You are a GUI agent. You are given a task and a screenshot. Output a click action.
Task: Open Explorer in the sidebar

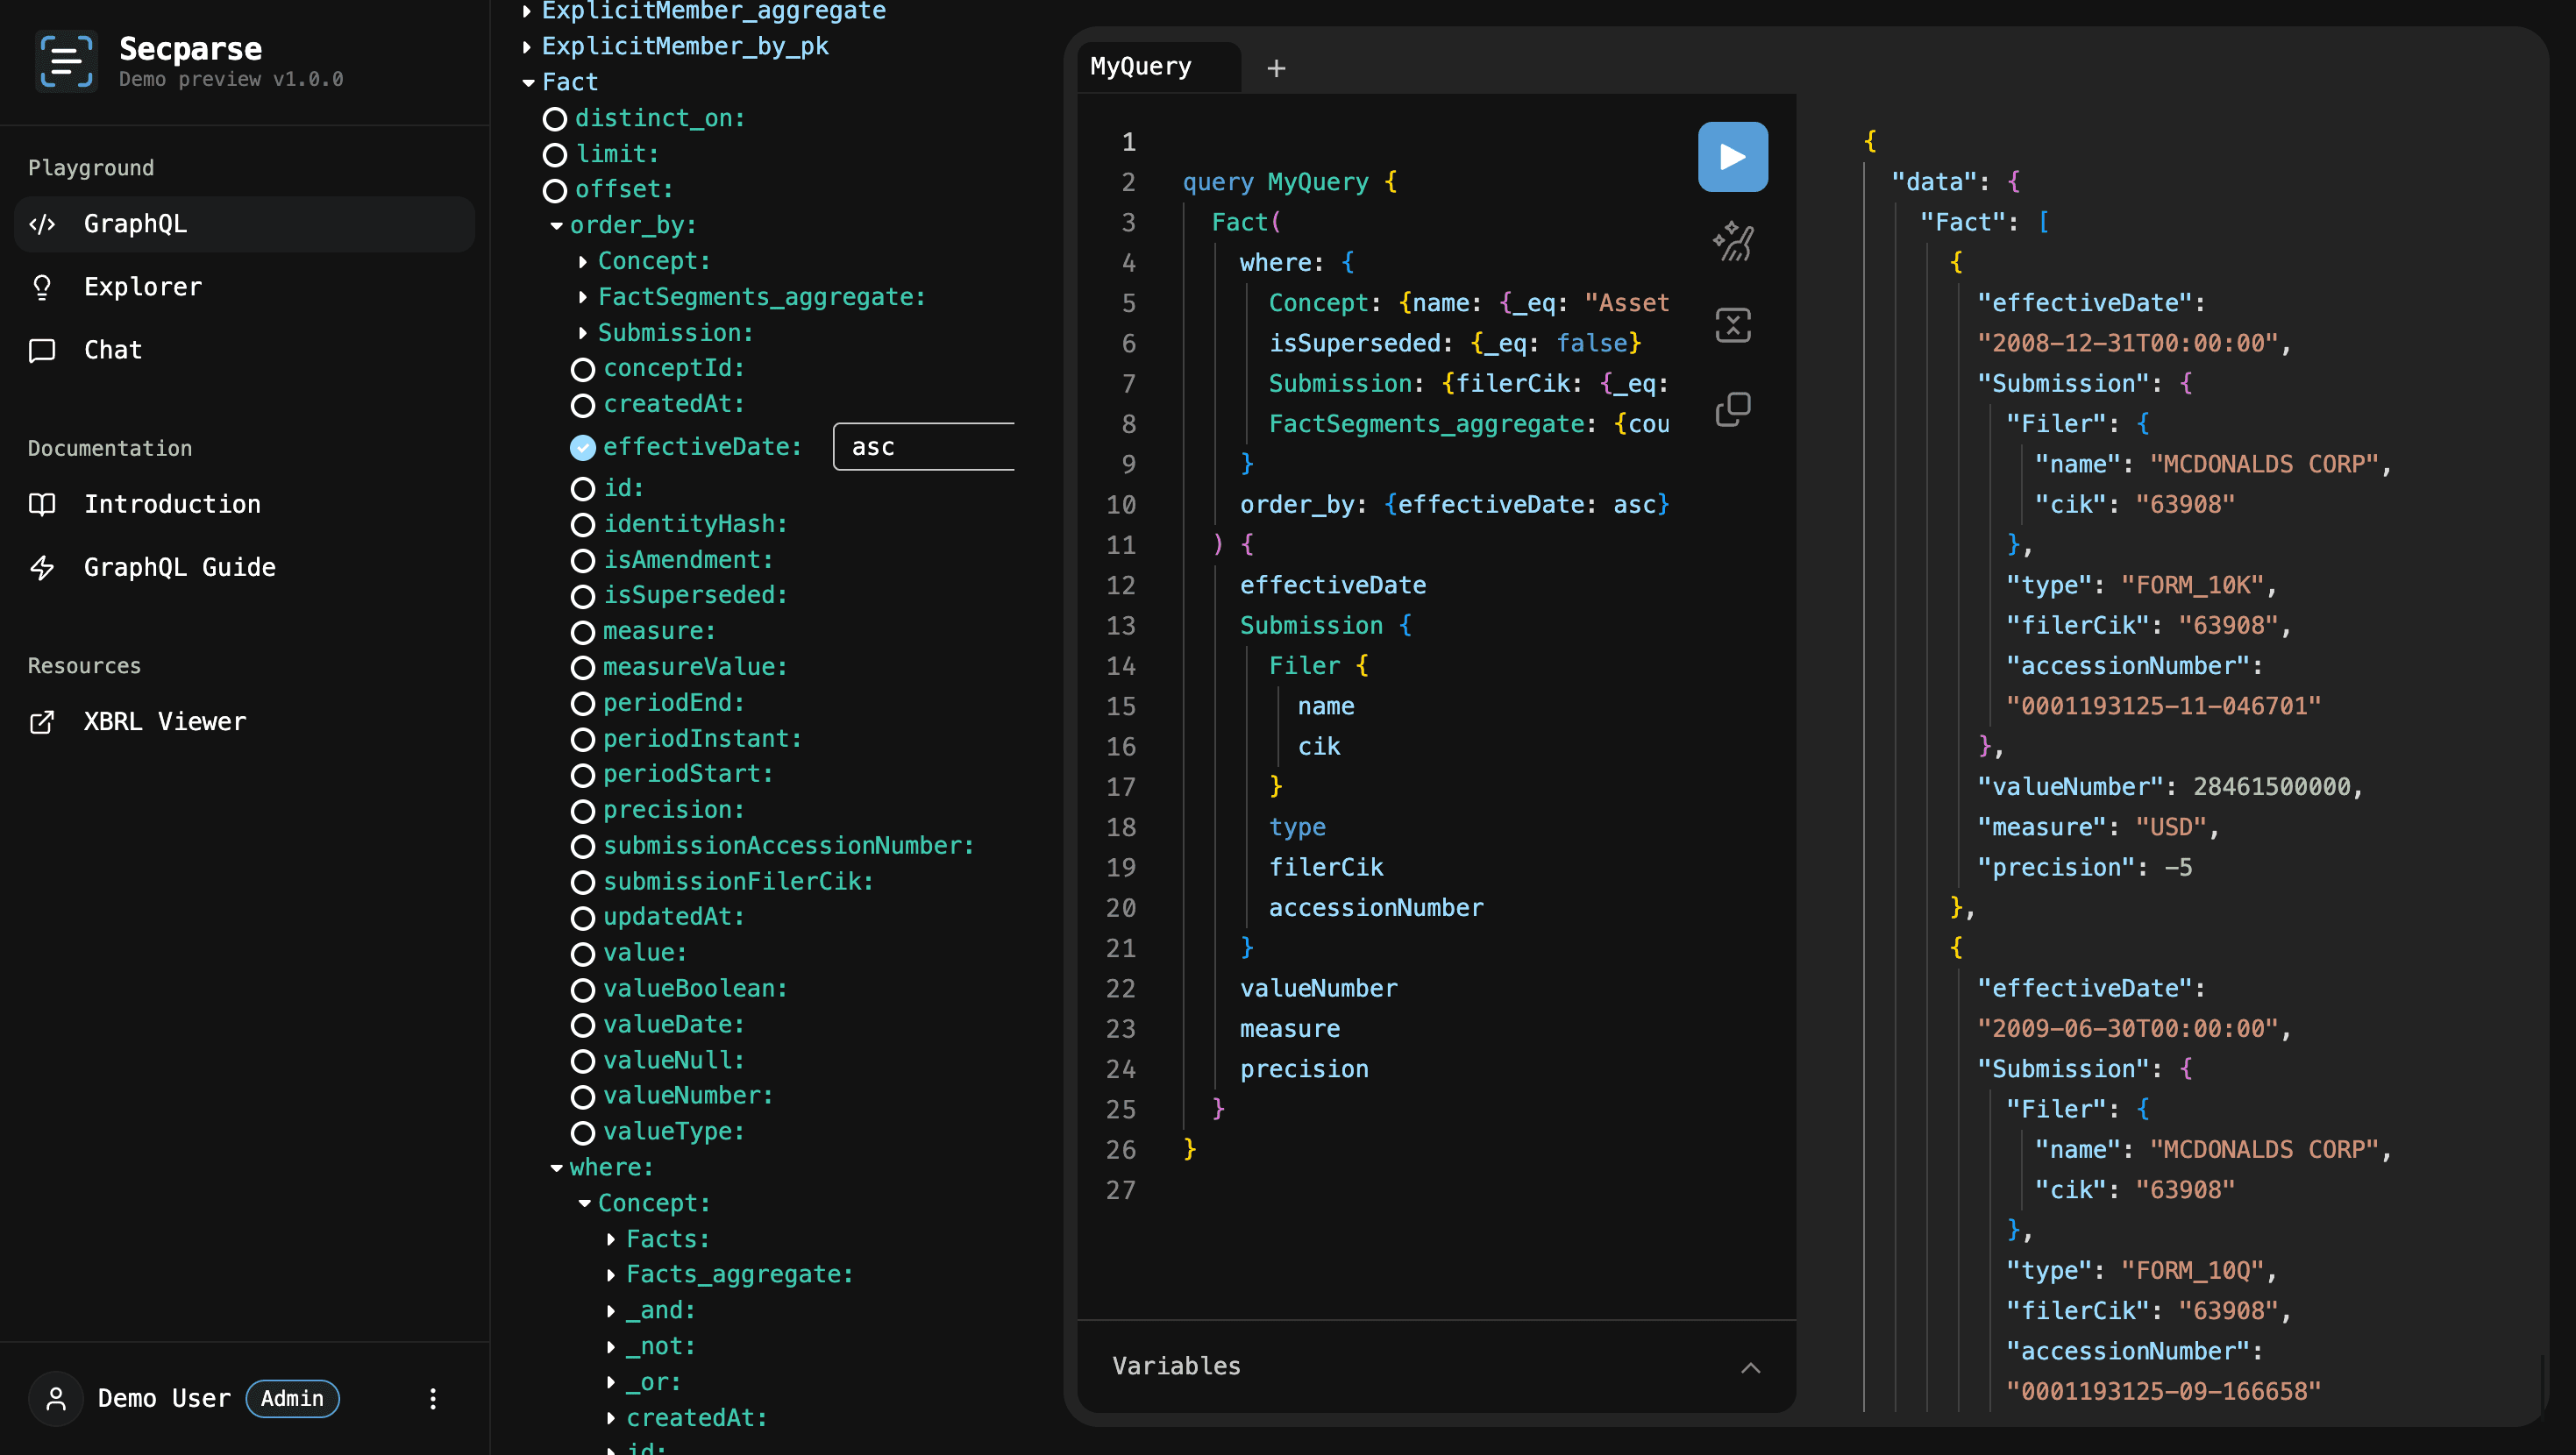point(142,287)
